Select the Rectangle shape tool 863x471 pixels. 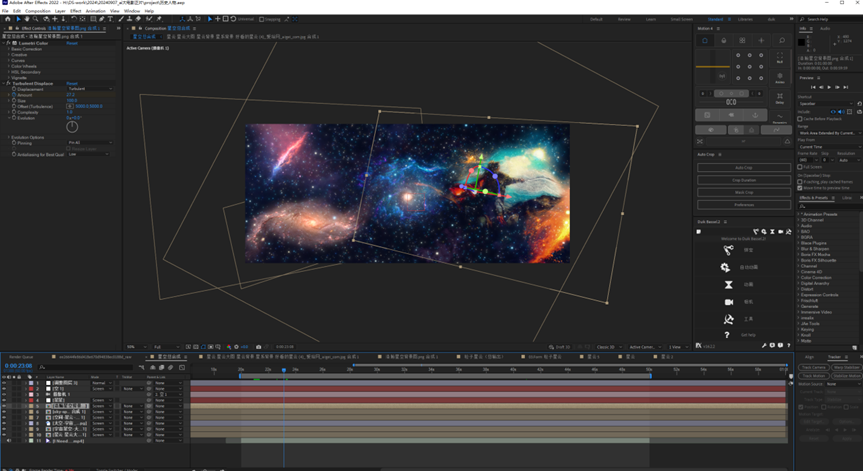(94, 19)
